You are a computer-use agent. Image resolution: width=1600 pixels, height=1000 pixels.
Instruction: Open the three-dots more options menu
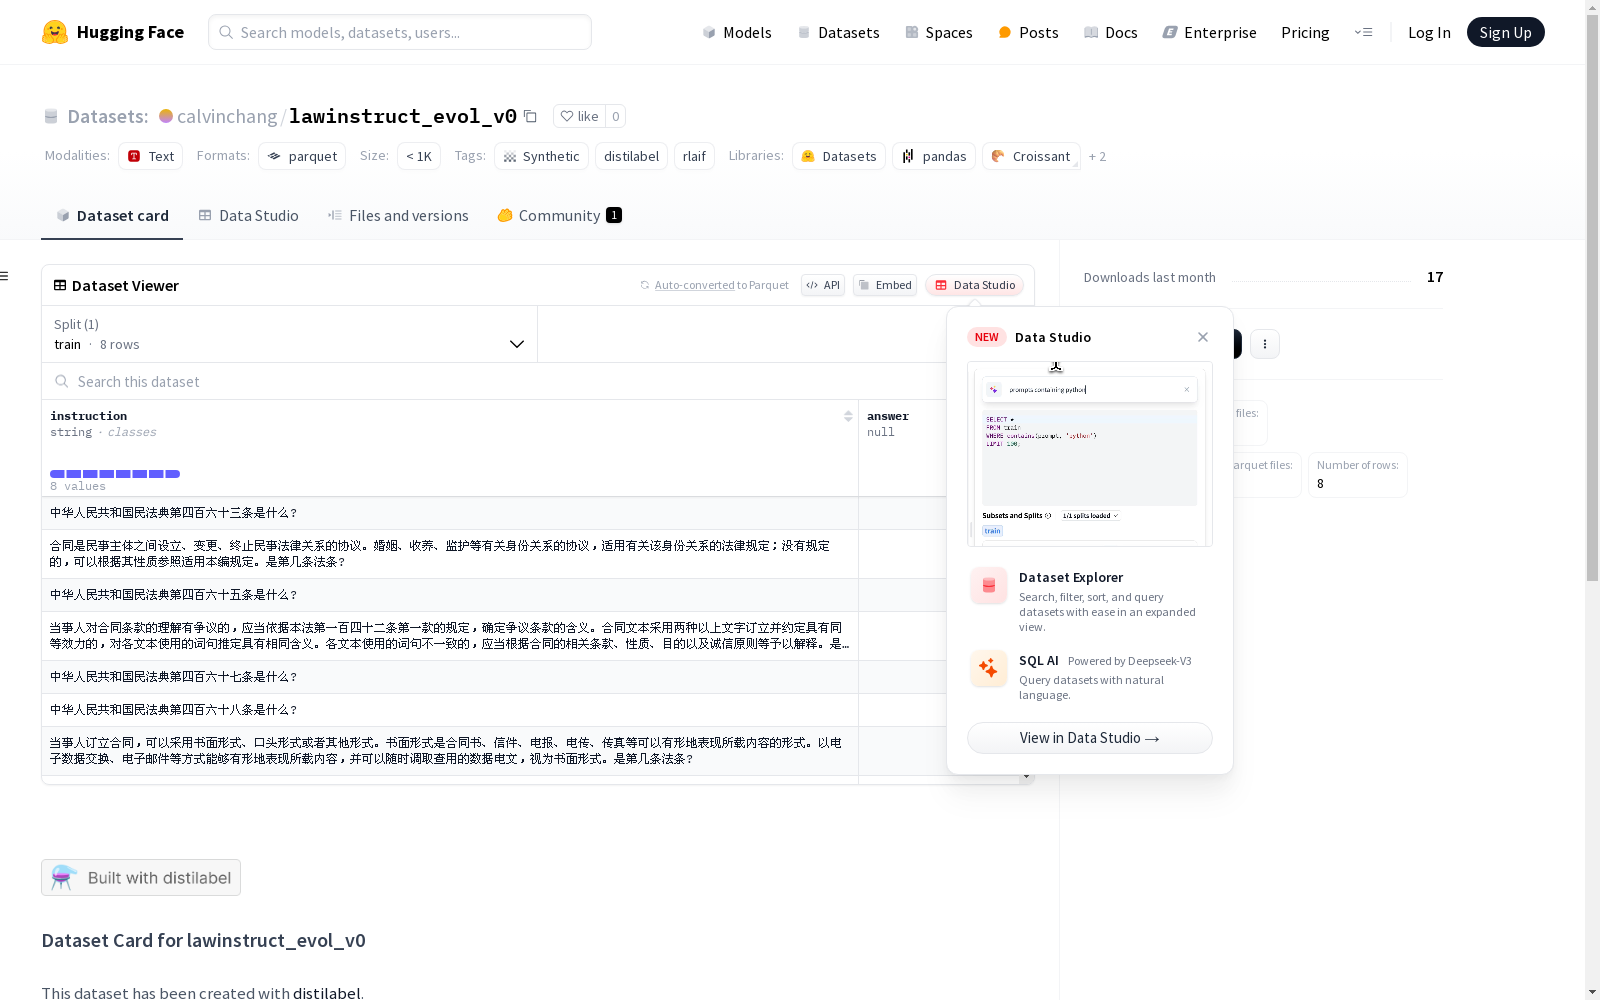pyautogui.click(x=1265, y=344)
